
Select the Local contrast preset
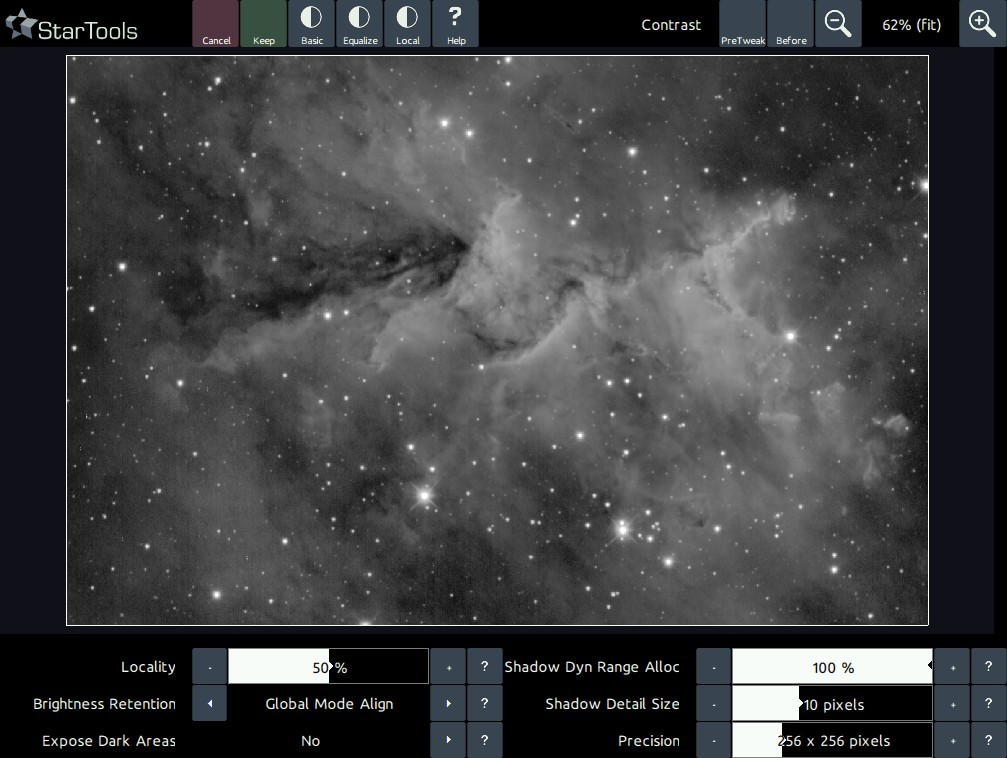407,24
